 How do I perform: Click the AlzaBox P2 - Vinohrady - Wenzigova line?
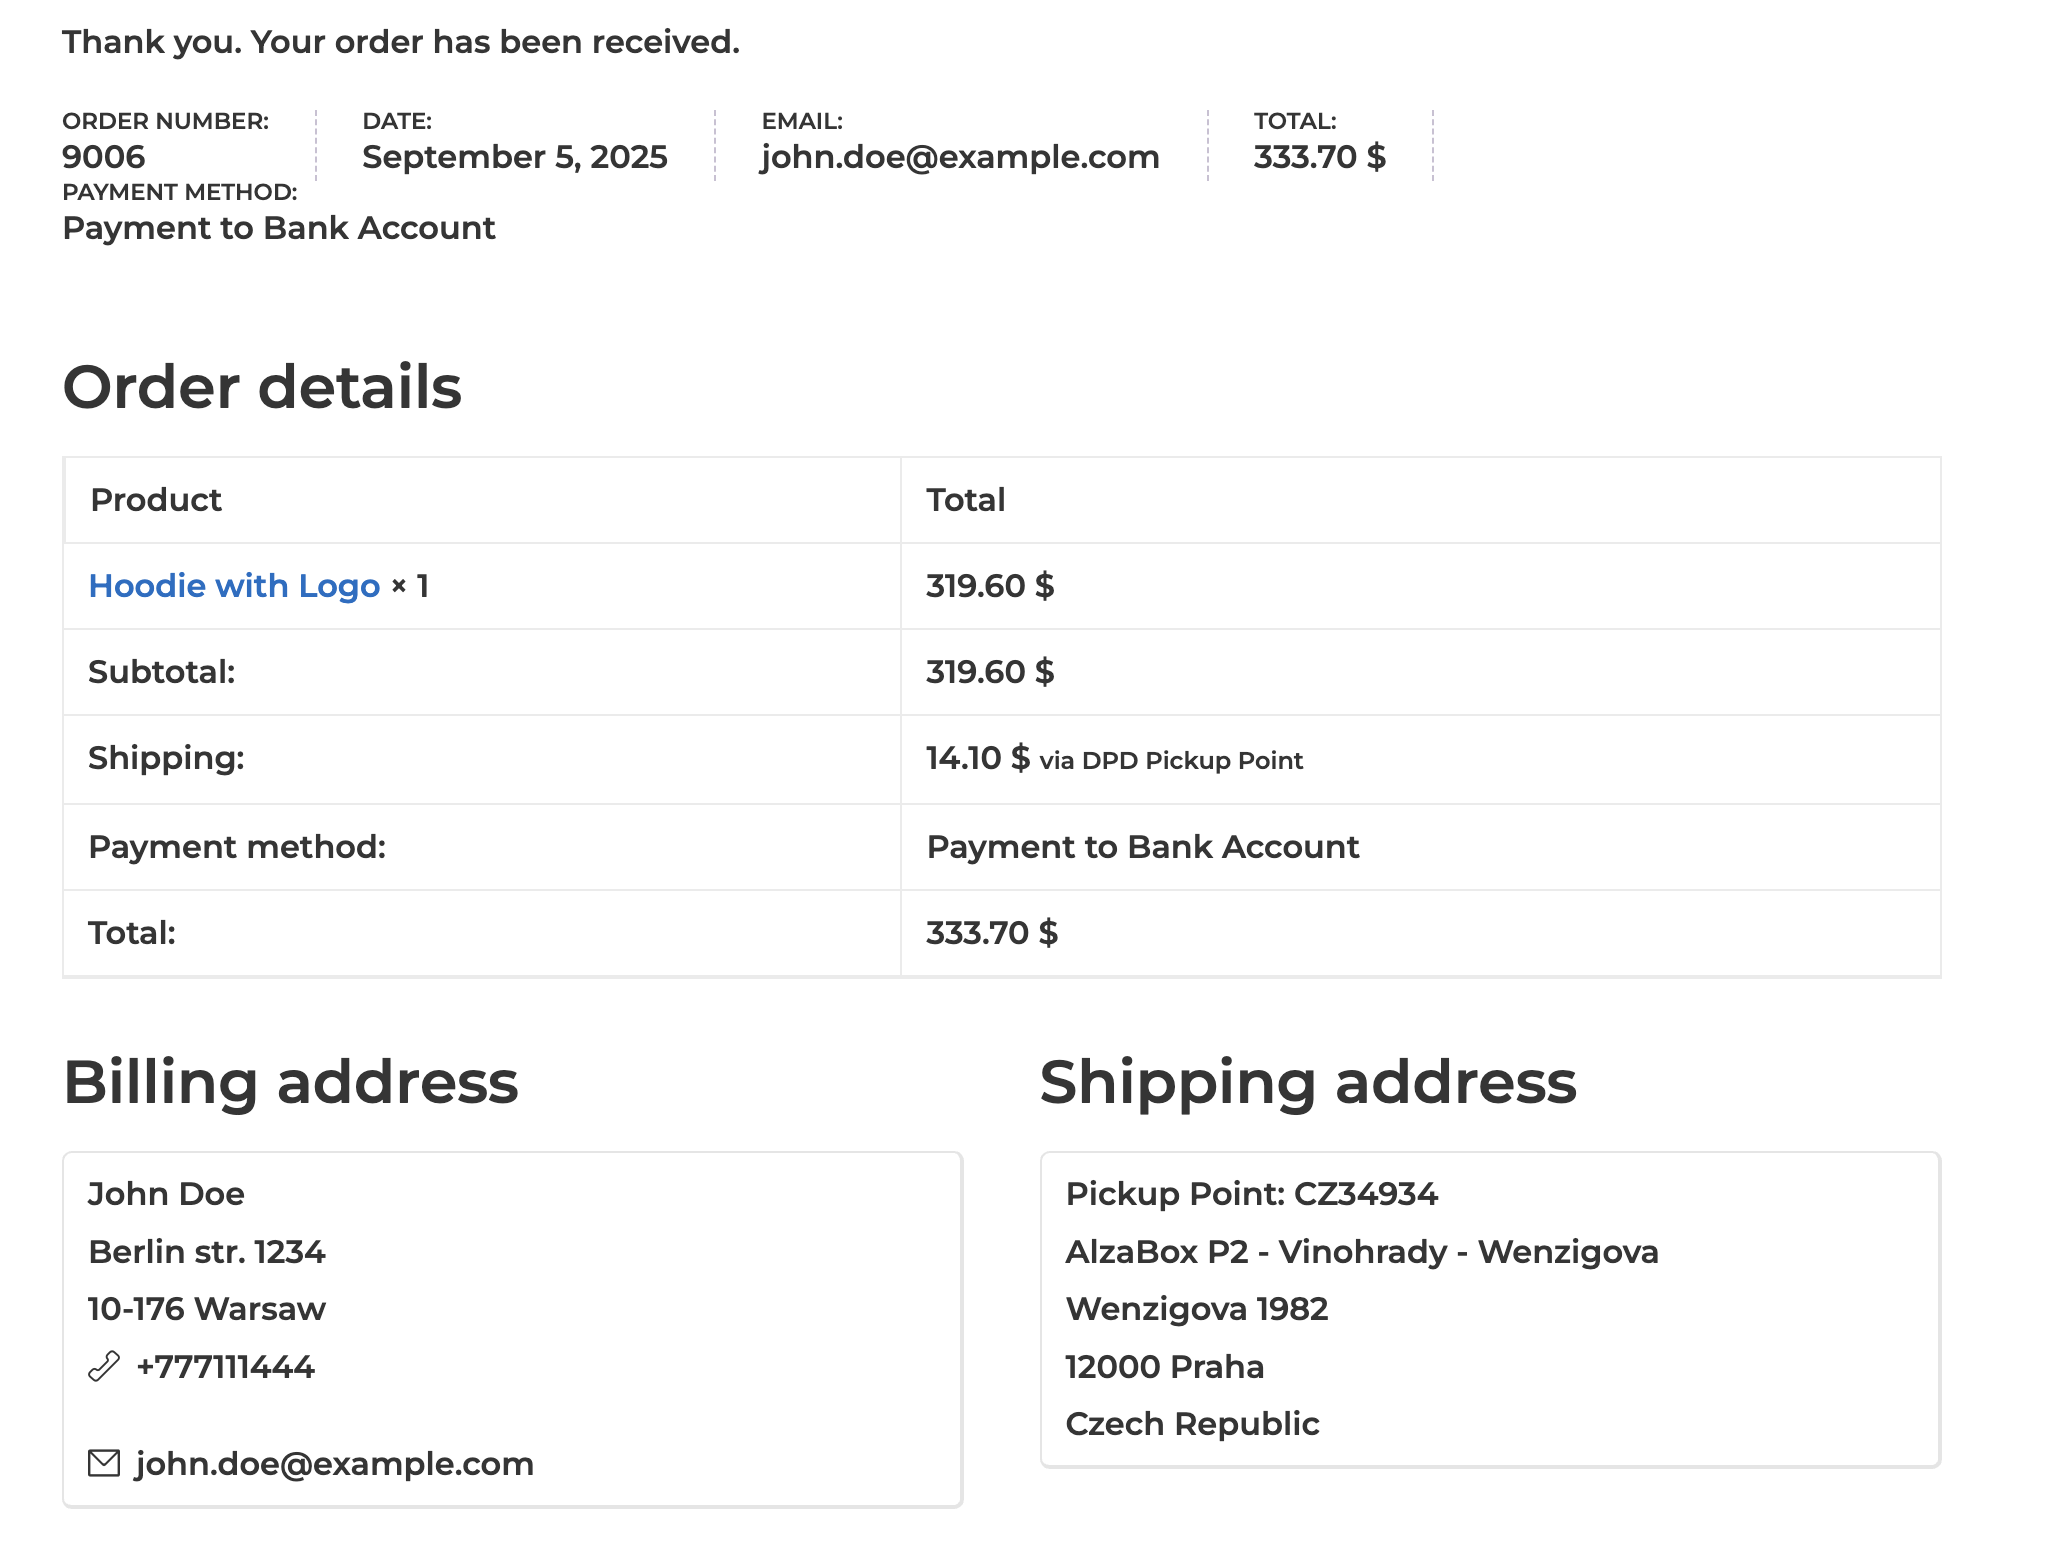pyautogui.click(x=1361, y=1252)
